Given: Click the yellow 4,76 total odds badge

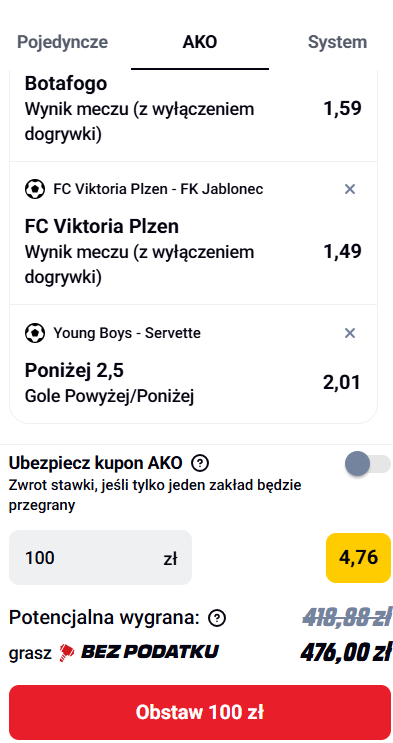Looking at the screenshot, I should pos(358,558).
